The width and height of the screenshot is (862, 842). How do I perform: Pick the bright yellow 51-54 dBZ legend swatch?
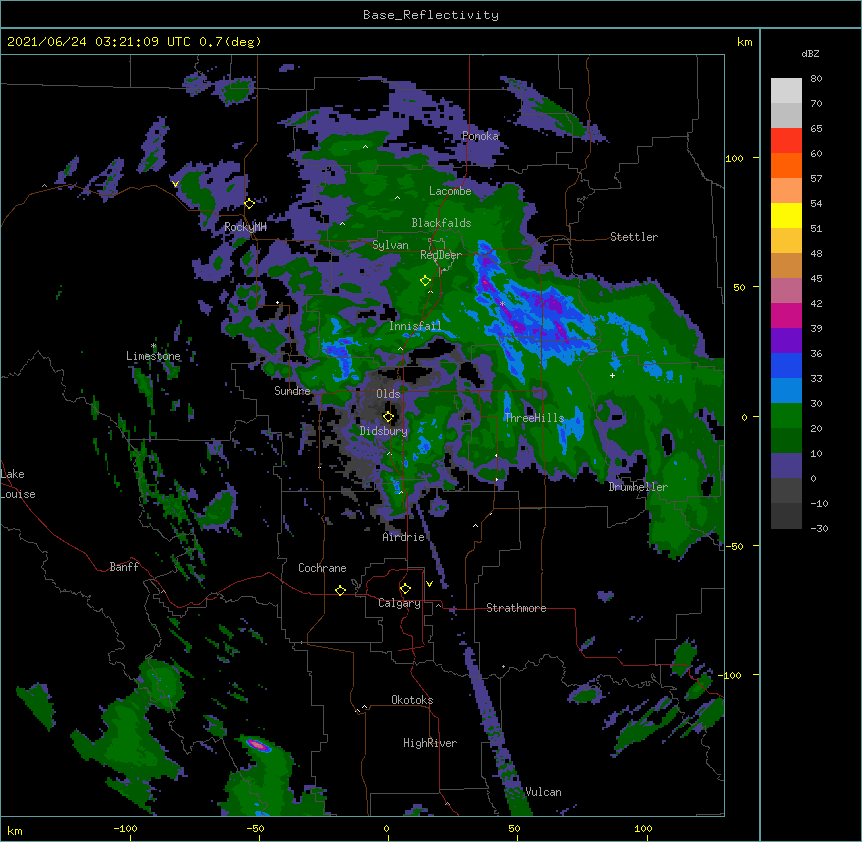coord(786,215)
